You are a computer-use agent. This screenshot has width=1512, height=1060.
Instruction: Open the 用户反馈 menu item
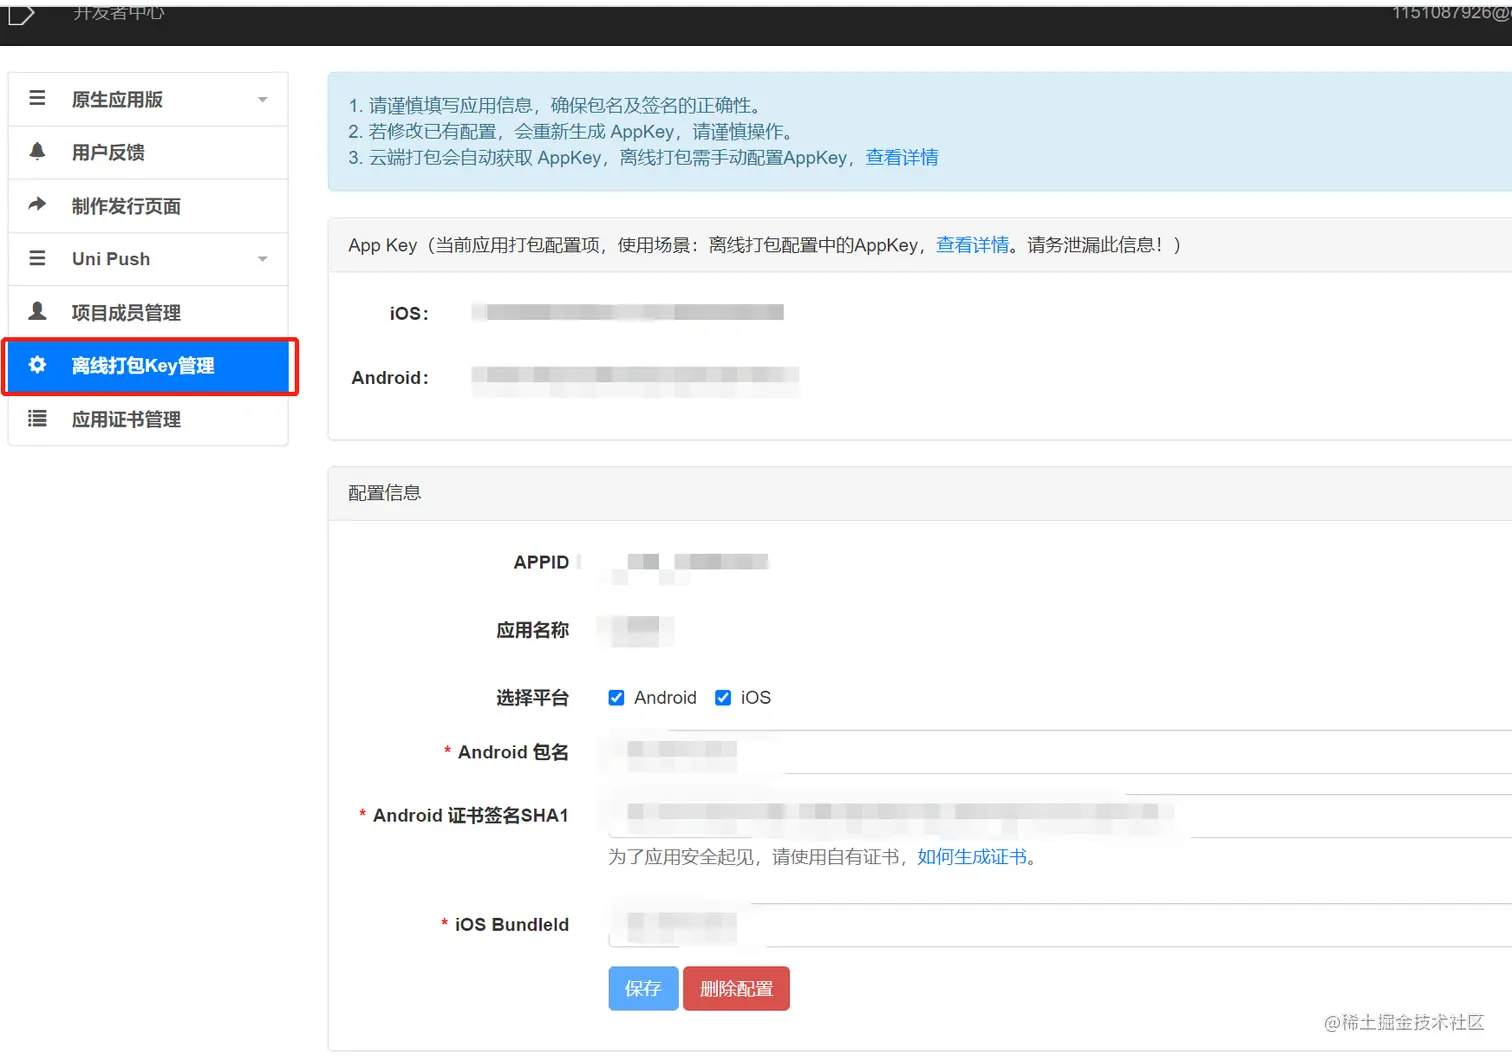148,153
